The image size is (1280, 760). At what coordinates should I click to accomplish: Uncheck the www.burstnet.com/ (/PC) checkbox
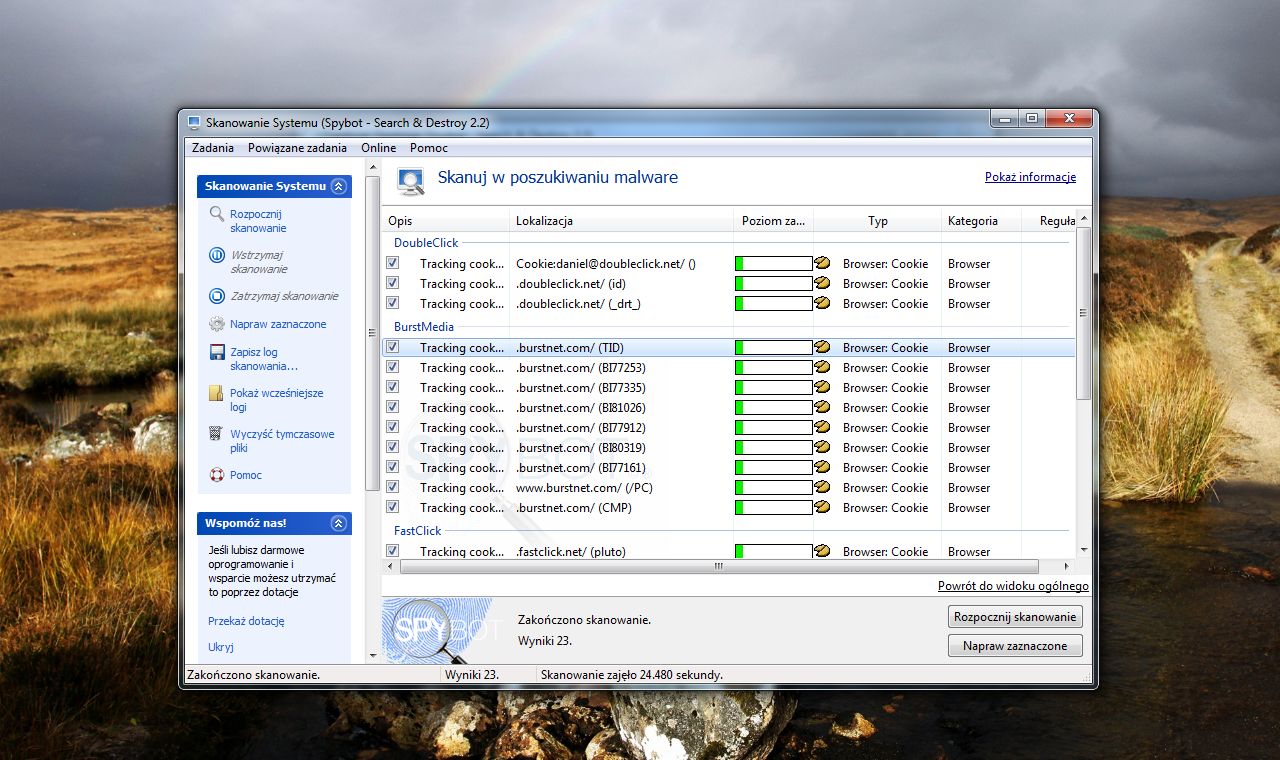pyautogui.click(x=393, y=487)
